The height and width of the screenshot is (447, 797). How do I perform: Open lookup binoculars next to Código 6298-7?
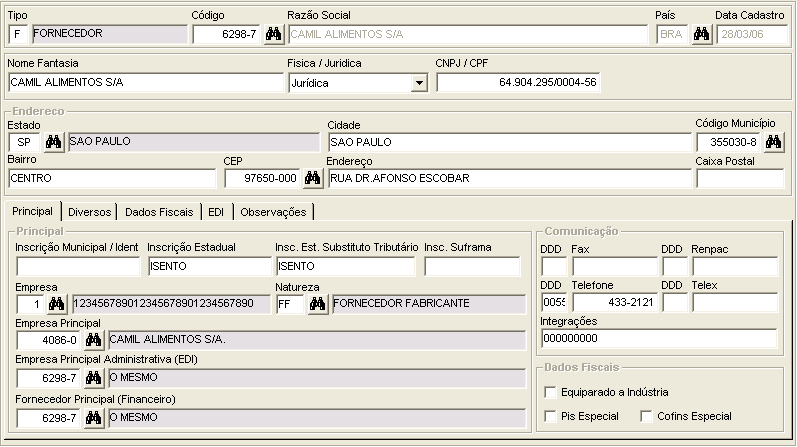[273, 34]
